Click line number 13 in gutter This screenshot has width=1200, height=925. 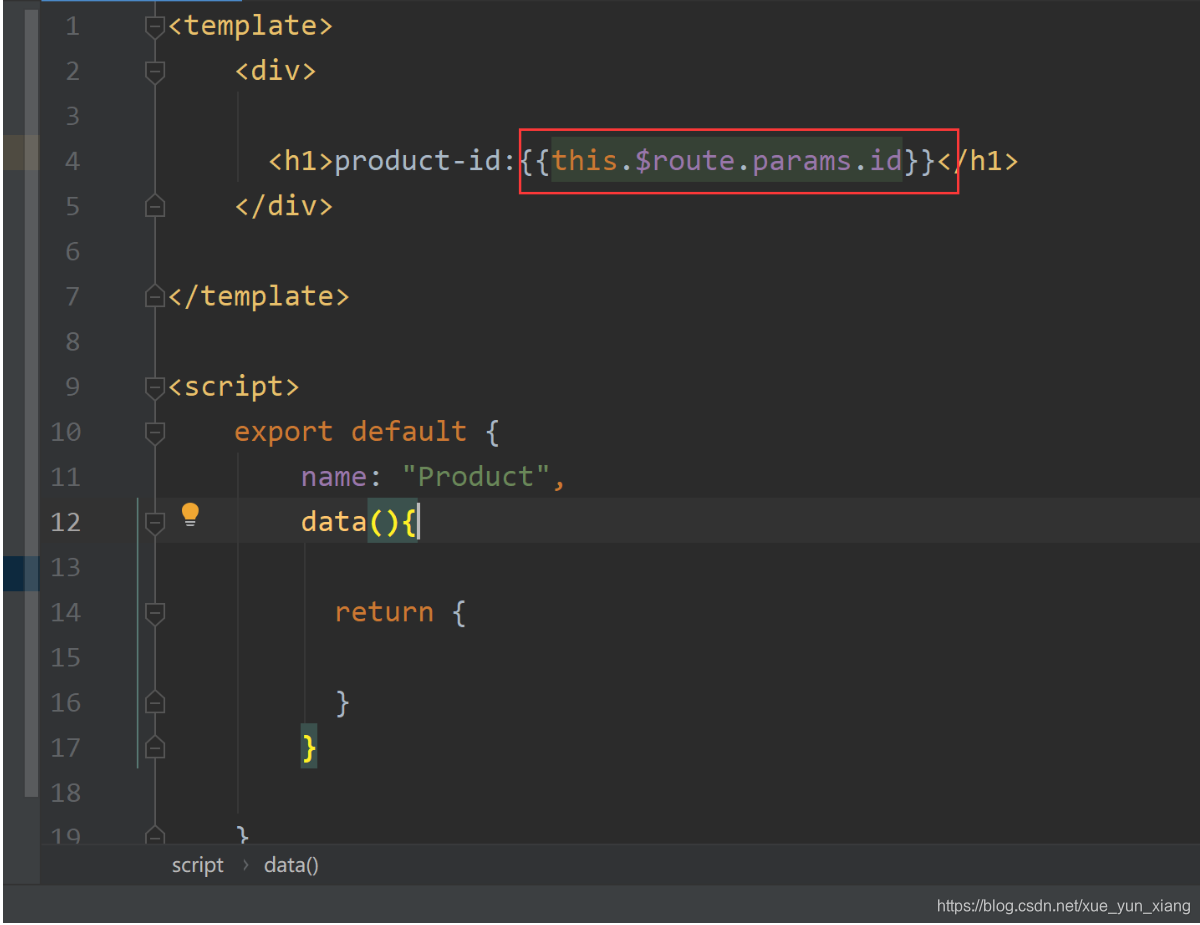(65, 567)
